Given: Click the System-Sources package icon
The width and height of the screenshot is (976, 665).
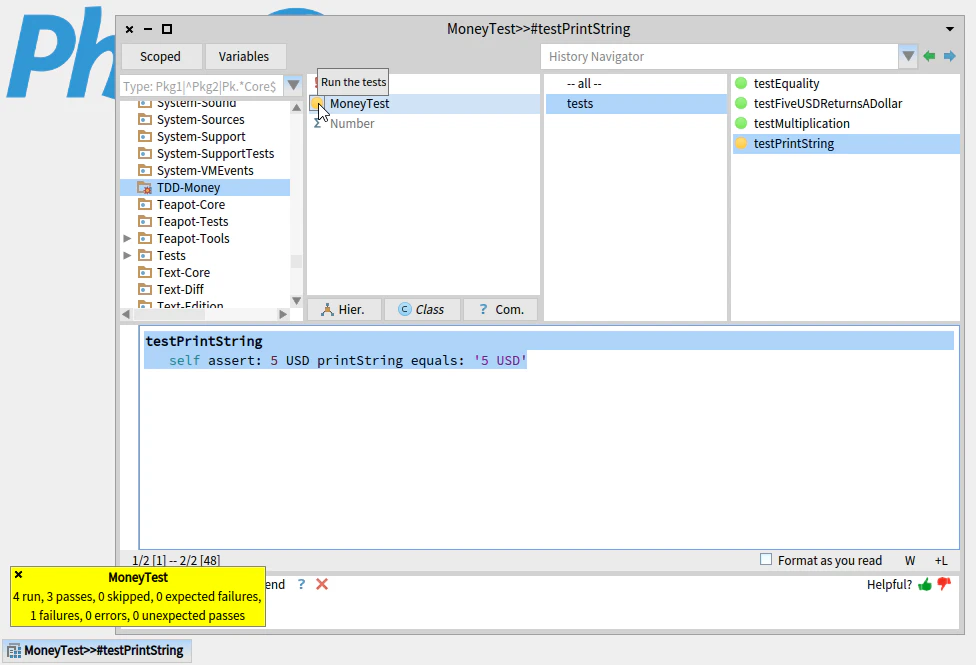Looking at the screenshot, I should (x=144, y=120).
